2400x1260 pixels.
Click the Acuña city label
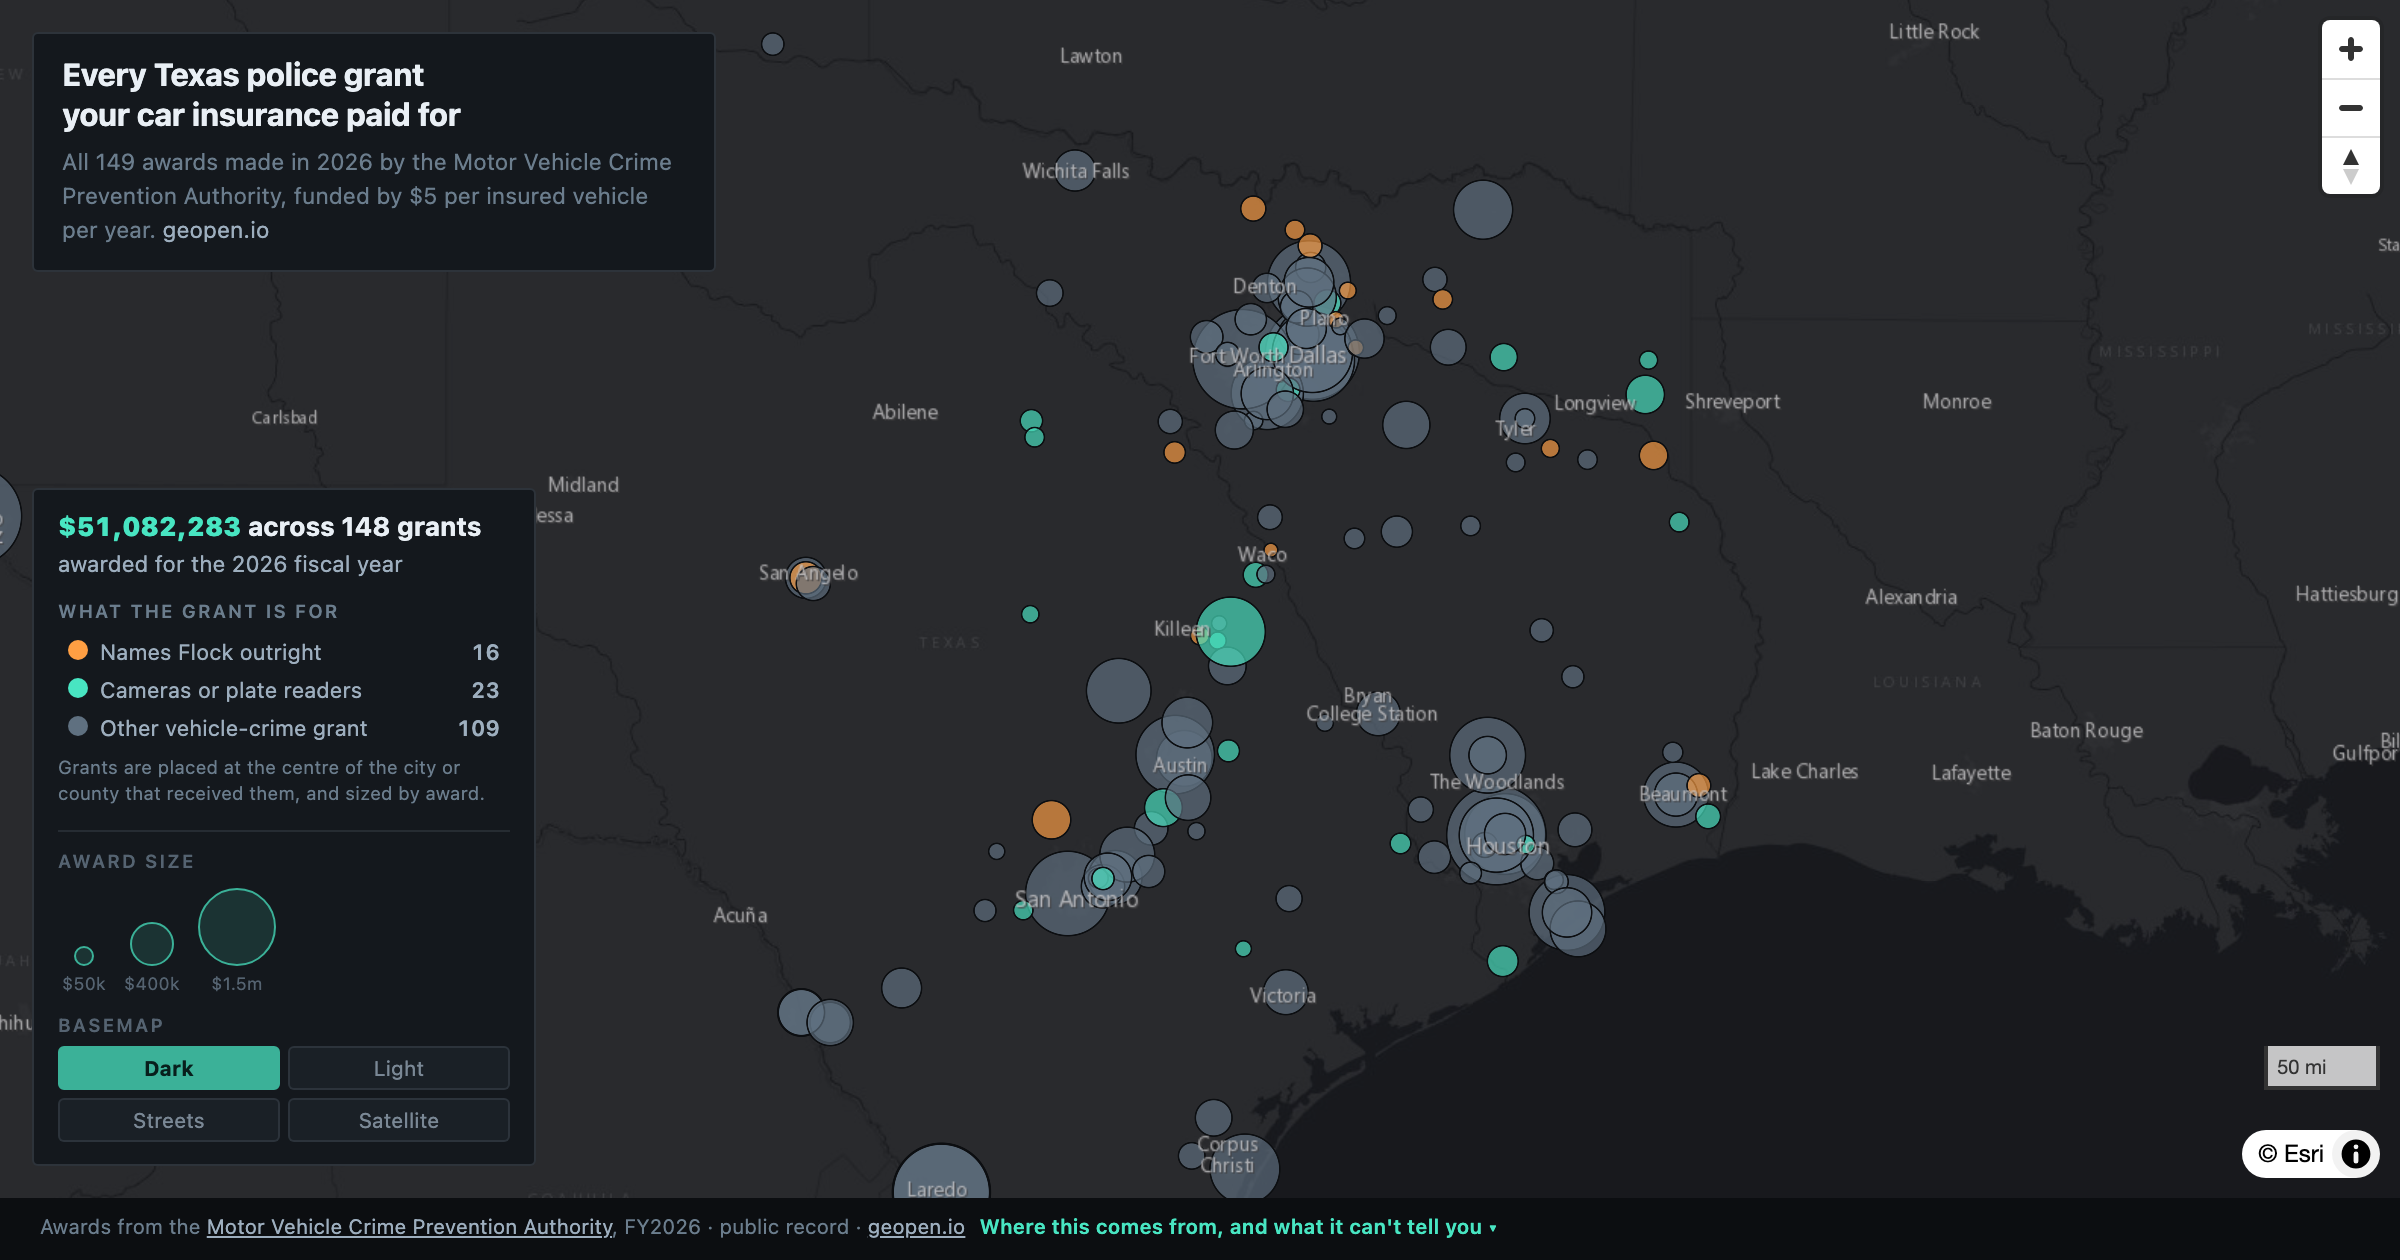point(740,915)
